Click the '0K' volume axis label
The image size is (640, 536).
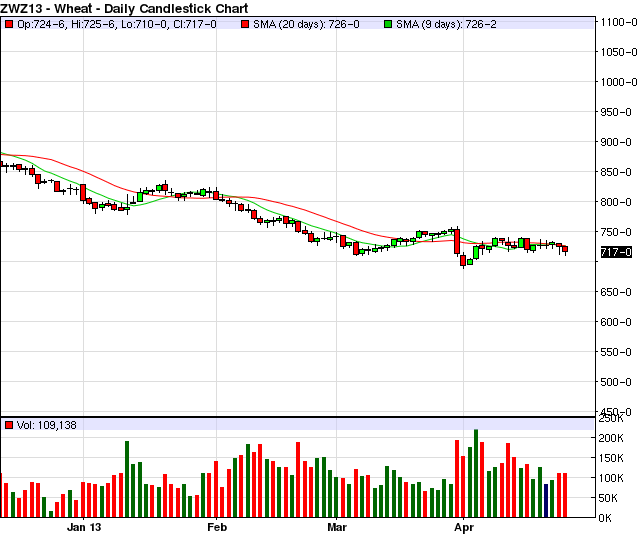click(x=605, y=518)
